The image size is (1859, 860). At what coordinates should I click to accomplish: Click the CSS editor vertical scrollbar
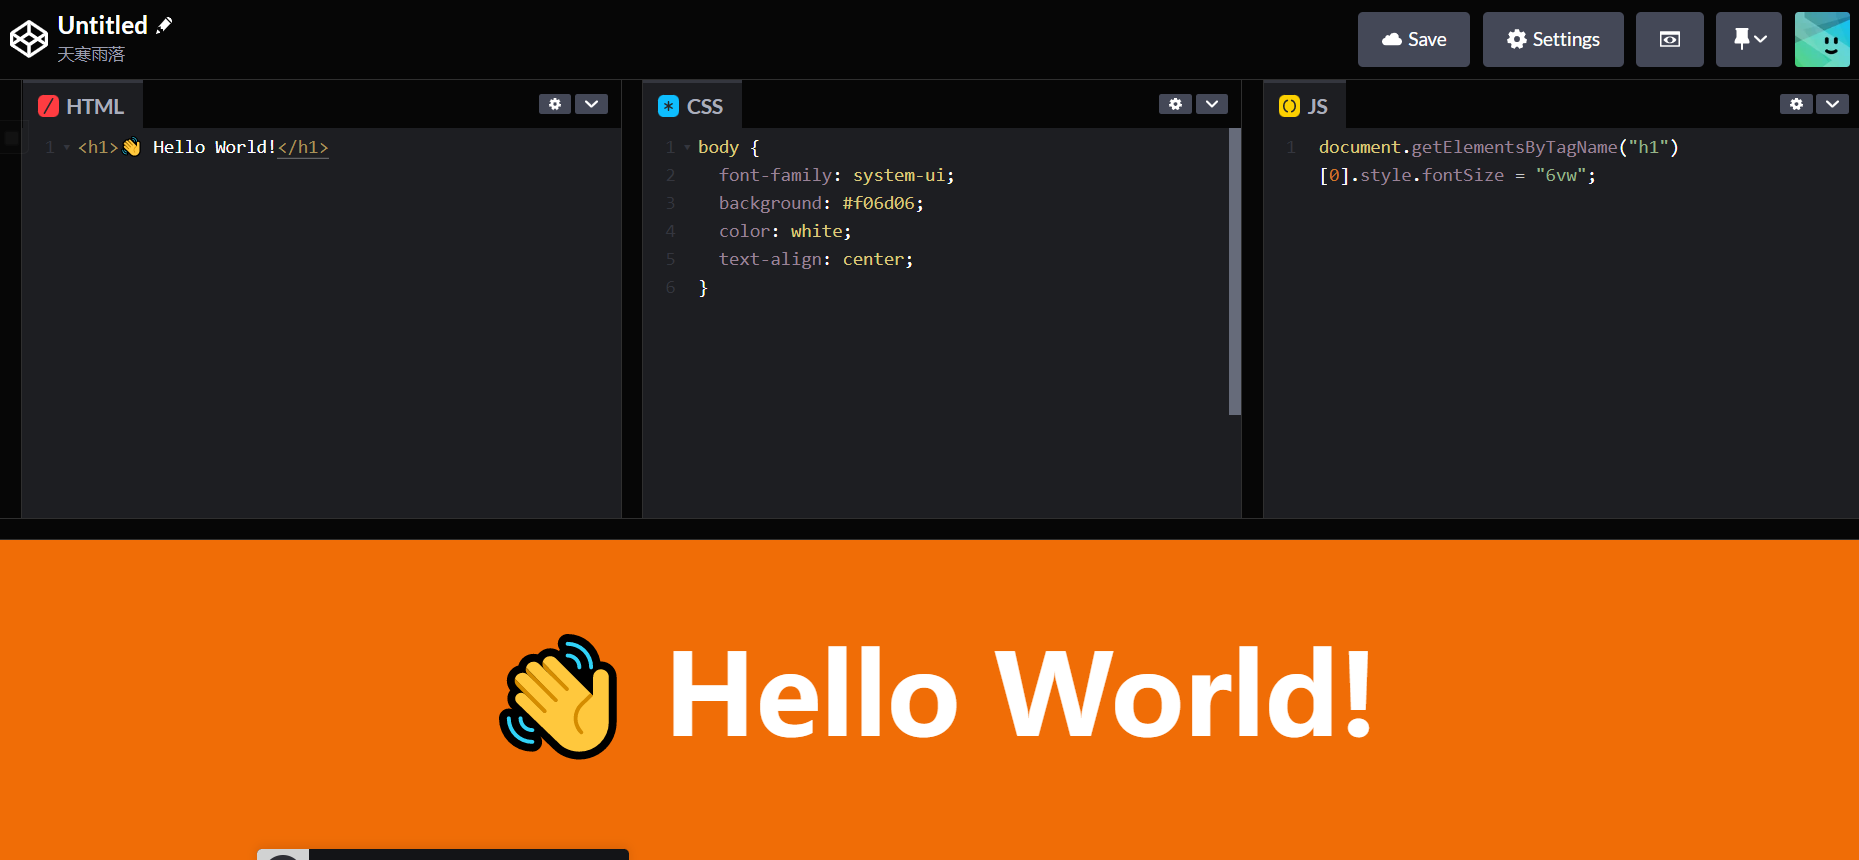pos(1234,271)
